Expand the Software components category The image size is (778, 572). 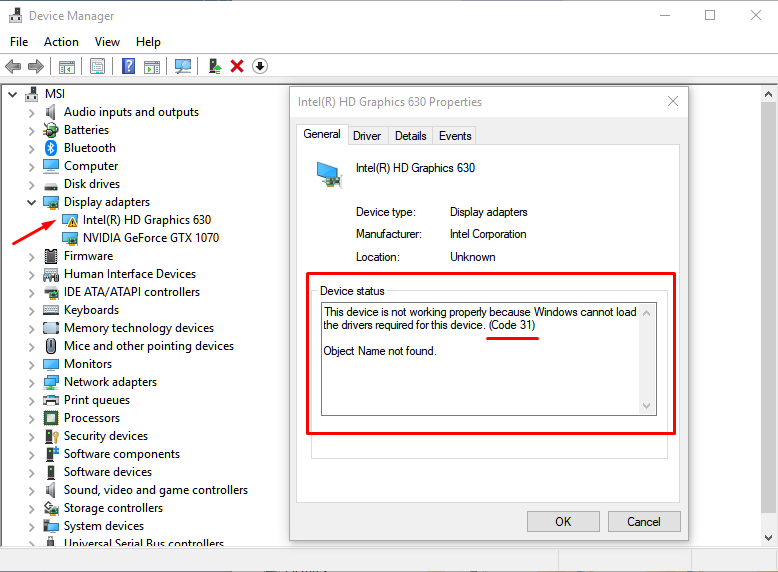[32, 454]
